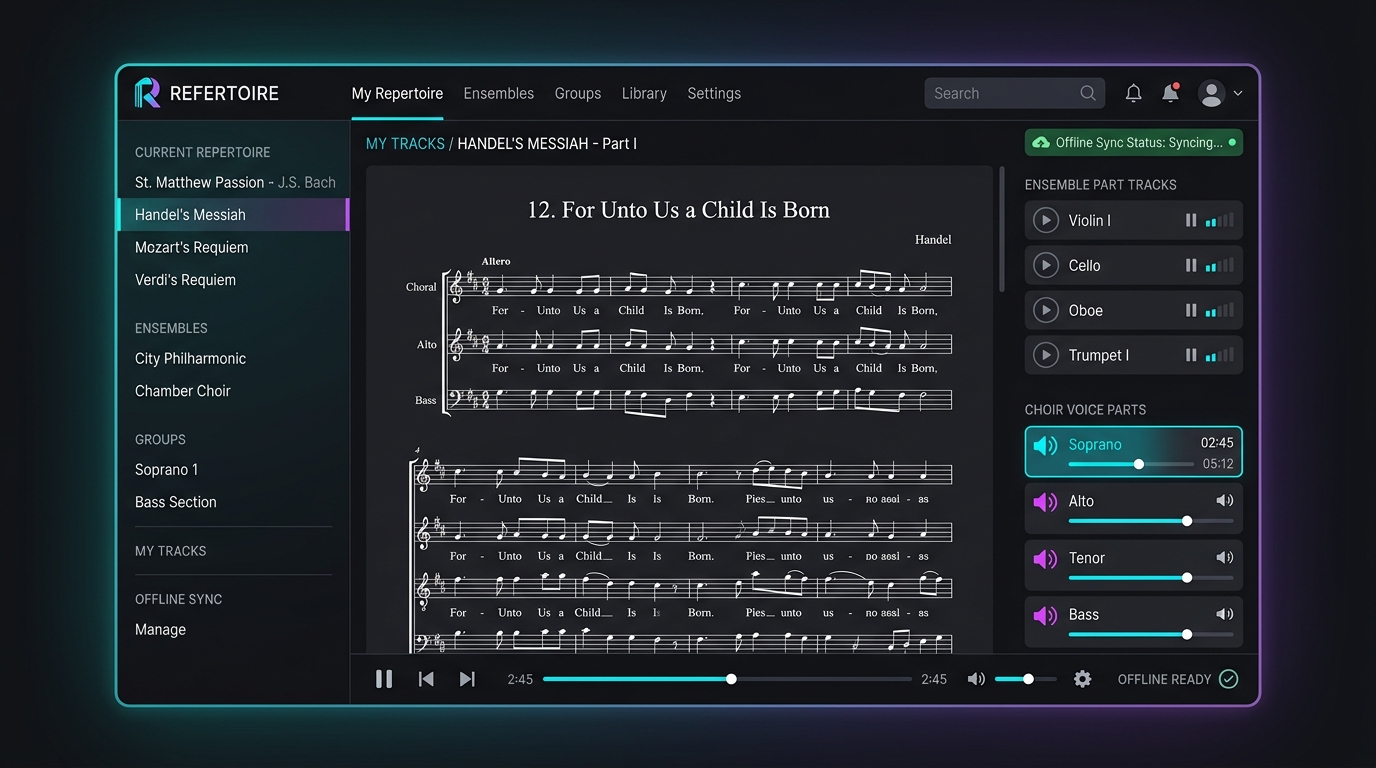
Task: Click the magenta speaker icon beside Alto
Action: click(x=1045, y=501)
